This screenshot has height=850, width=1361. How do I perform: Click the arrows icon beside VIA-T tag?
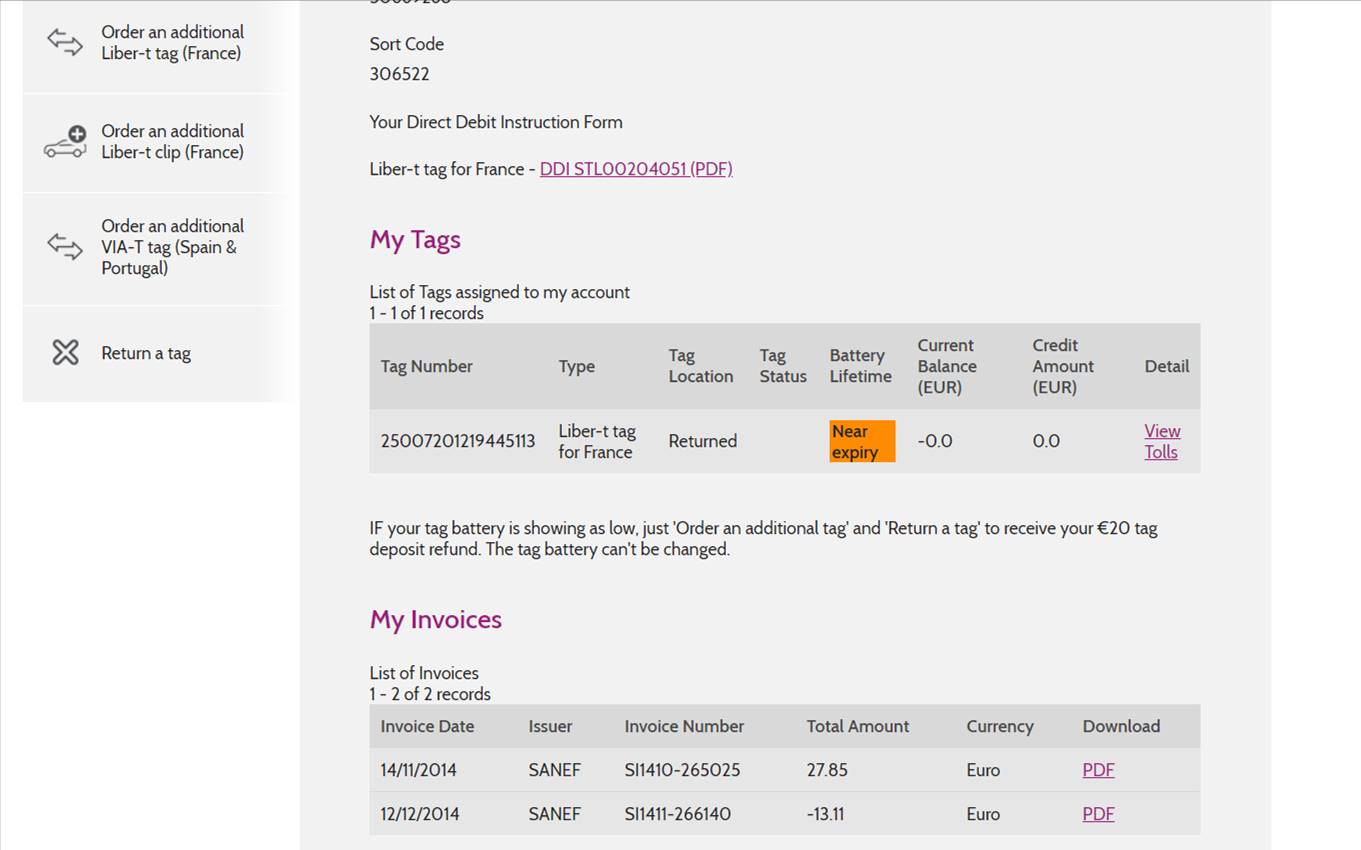click(x=65, y=246)
